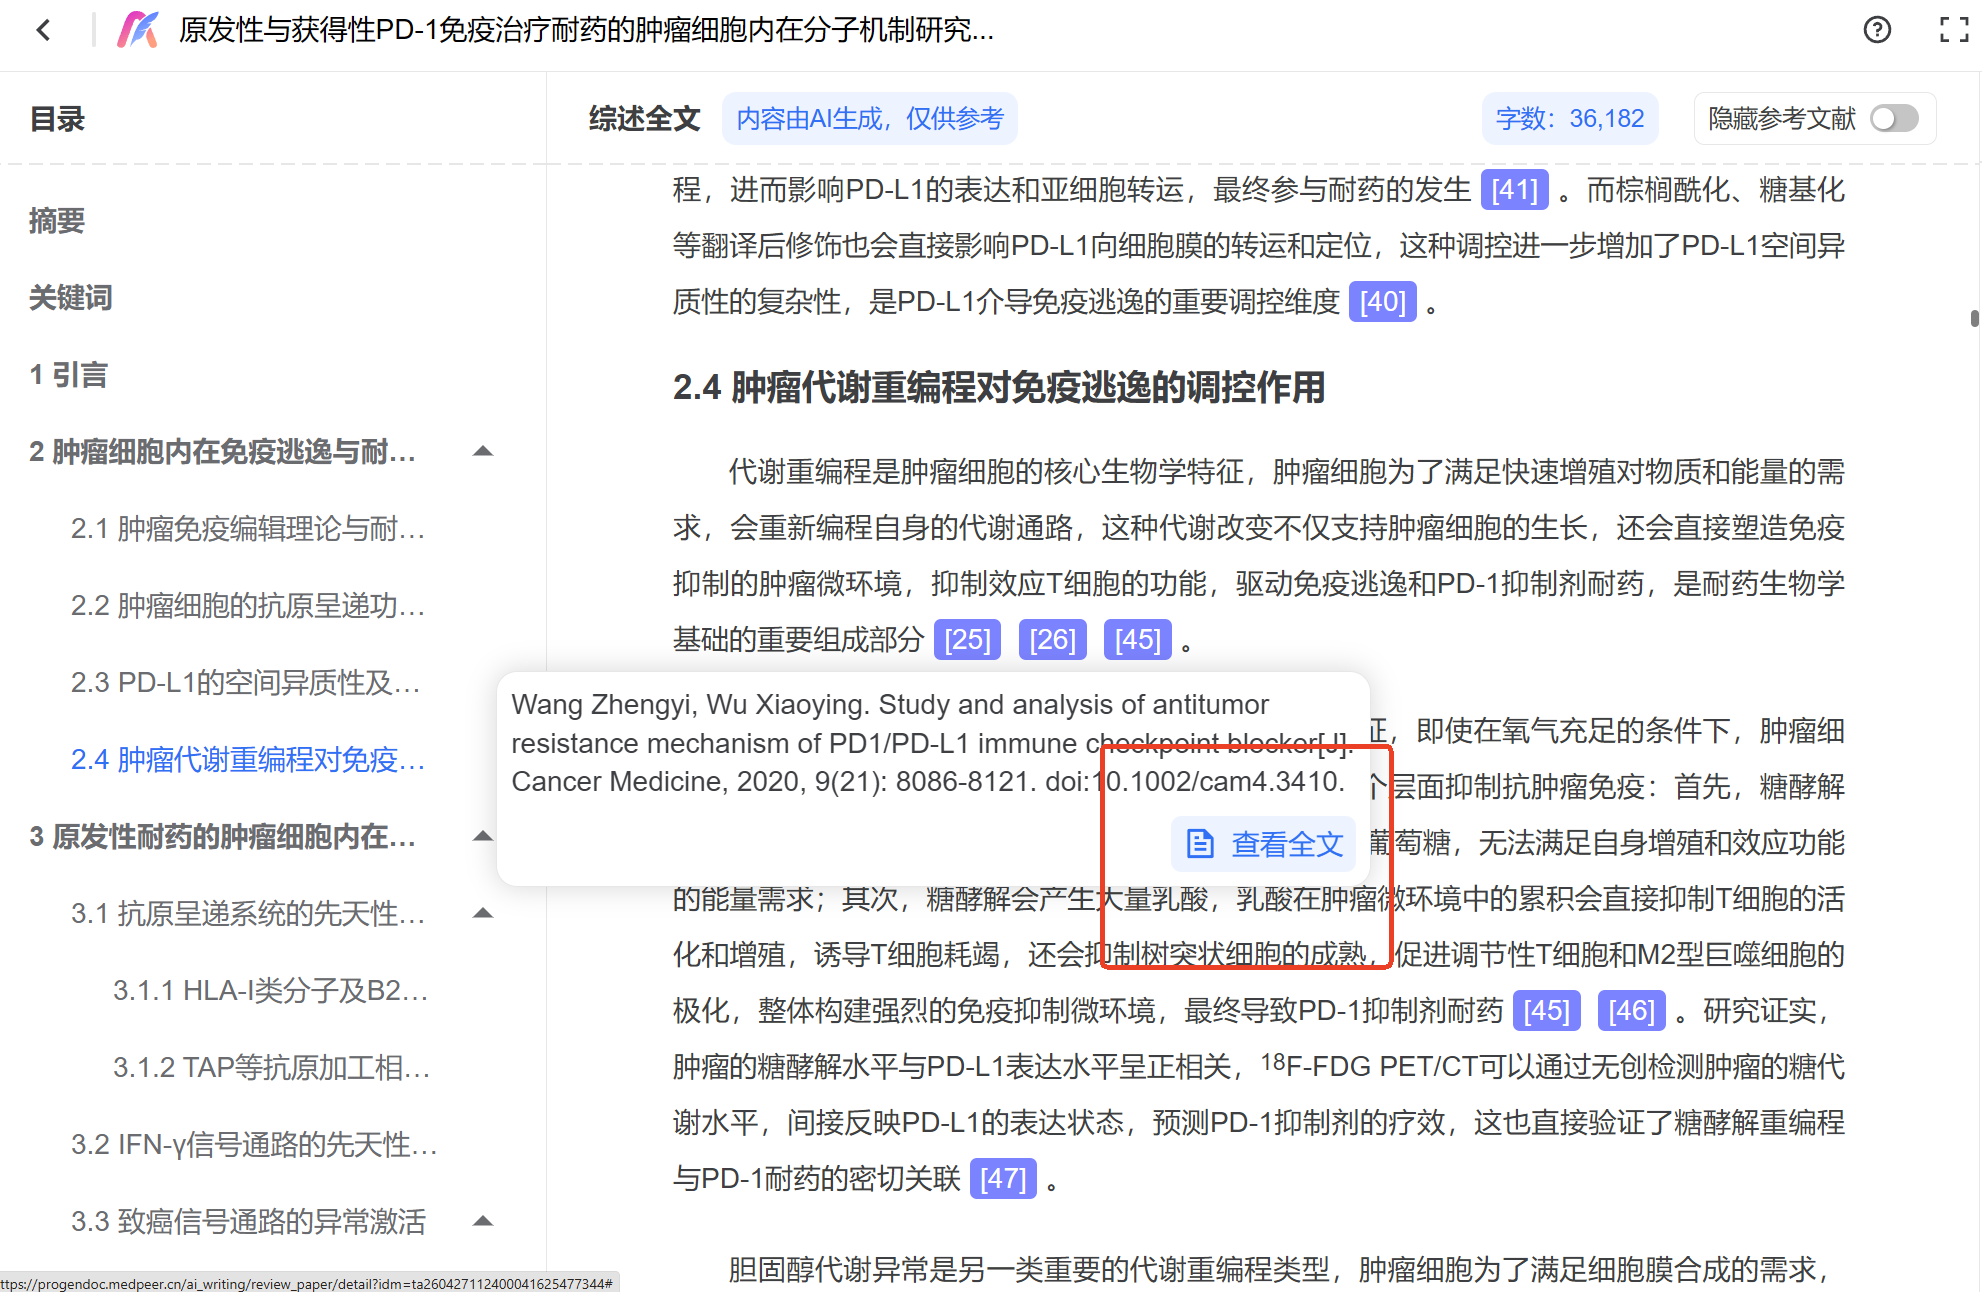Collapse subsection 3.3 致癌信号通路 arrow
This screenshot has height=1292, width=1982.
pyautogui.click(x=483, y=1220)
